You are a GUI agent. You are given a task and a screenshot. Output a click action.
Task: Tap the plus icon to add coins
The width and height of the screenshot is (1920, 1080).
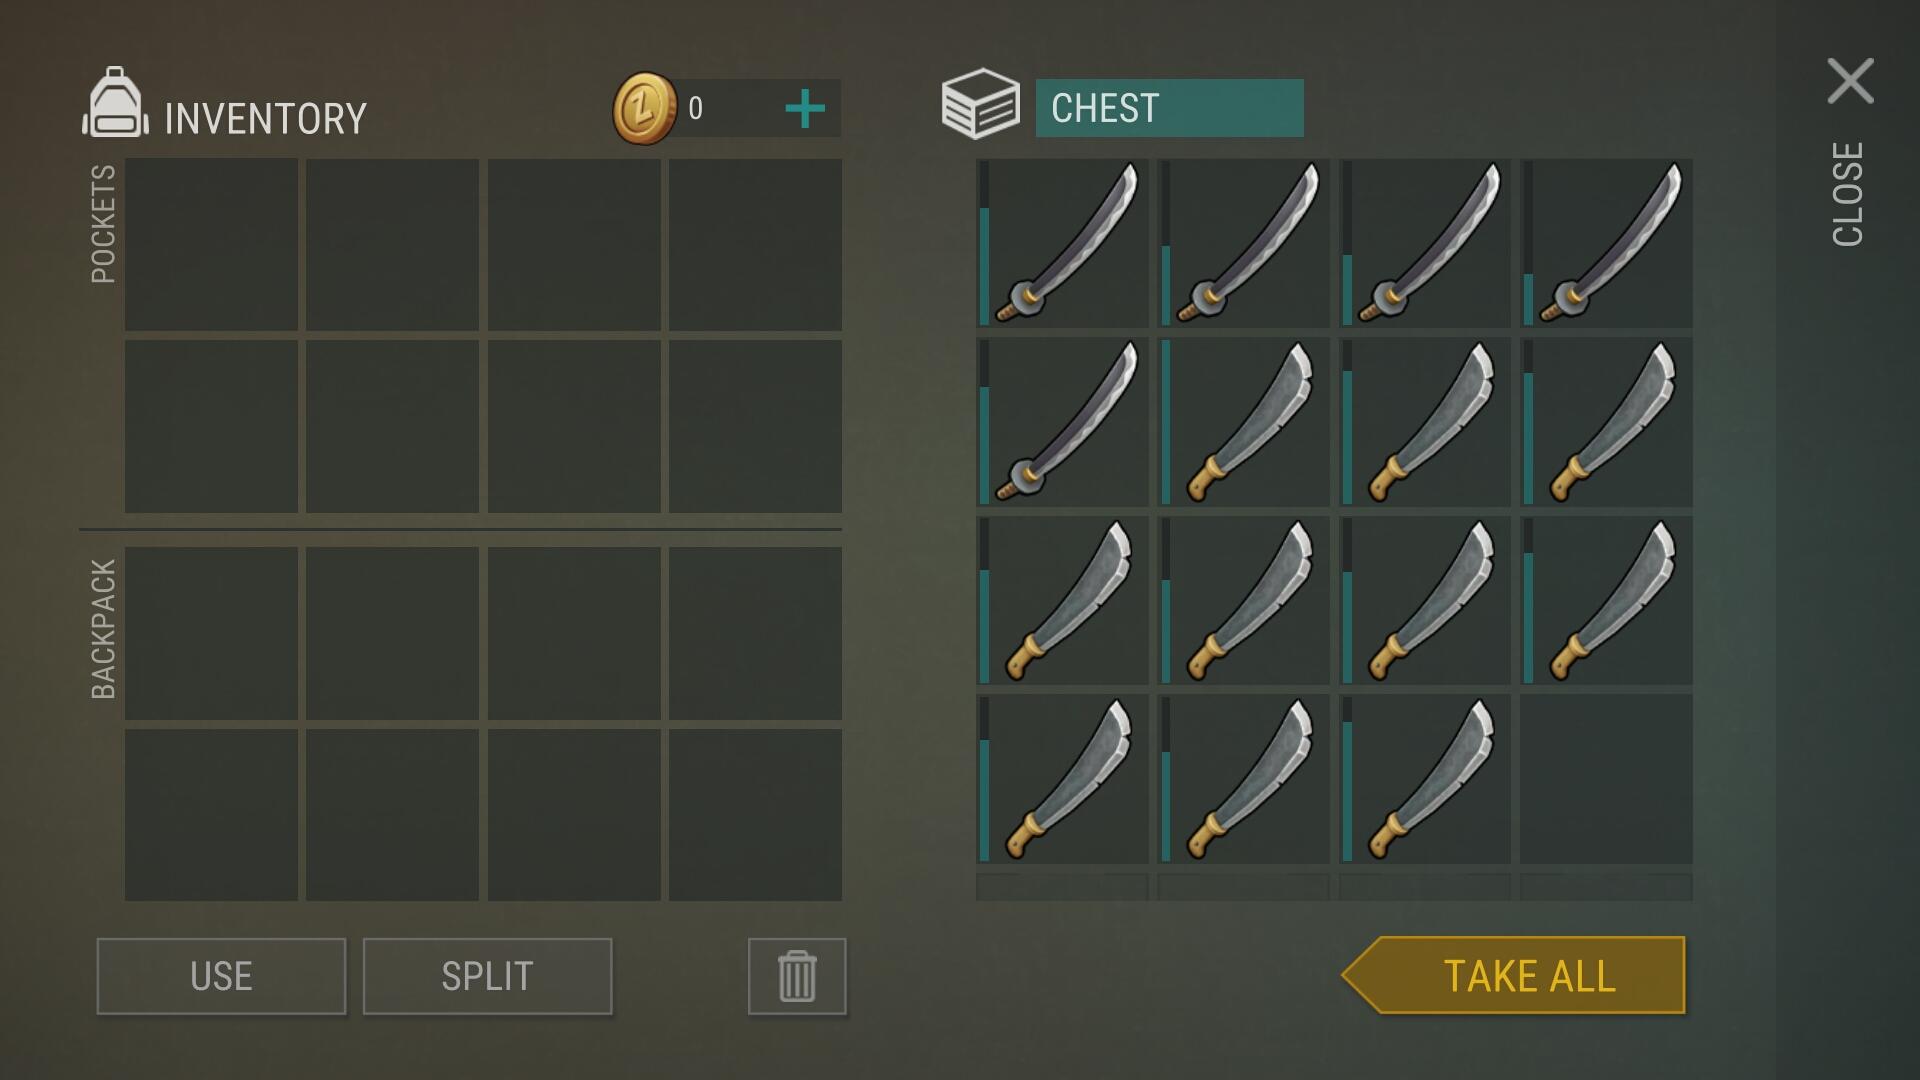tap(805, 109)
